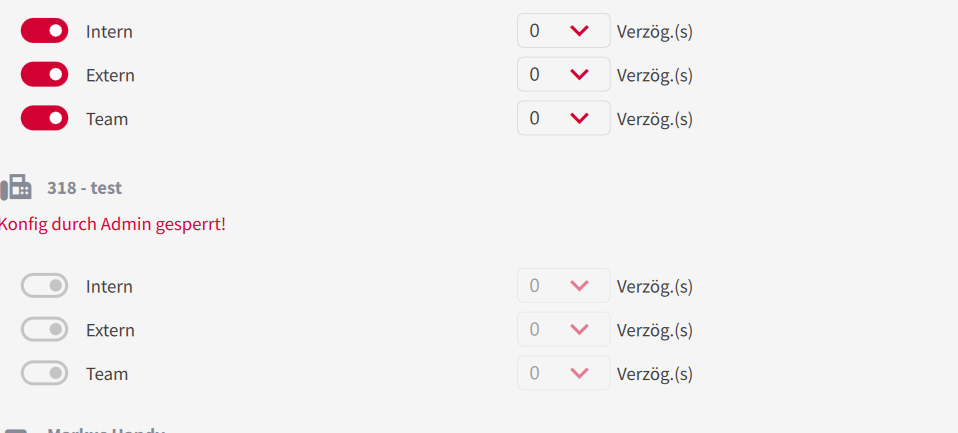Open delay dropdown for the enabled Team row
The width and height of the screenshot is (958, 433).
pyautogui.click(x=563, y=119)
